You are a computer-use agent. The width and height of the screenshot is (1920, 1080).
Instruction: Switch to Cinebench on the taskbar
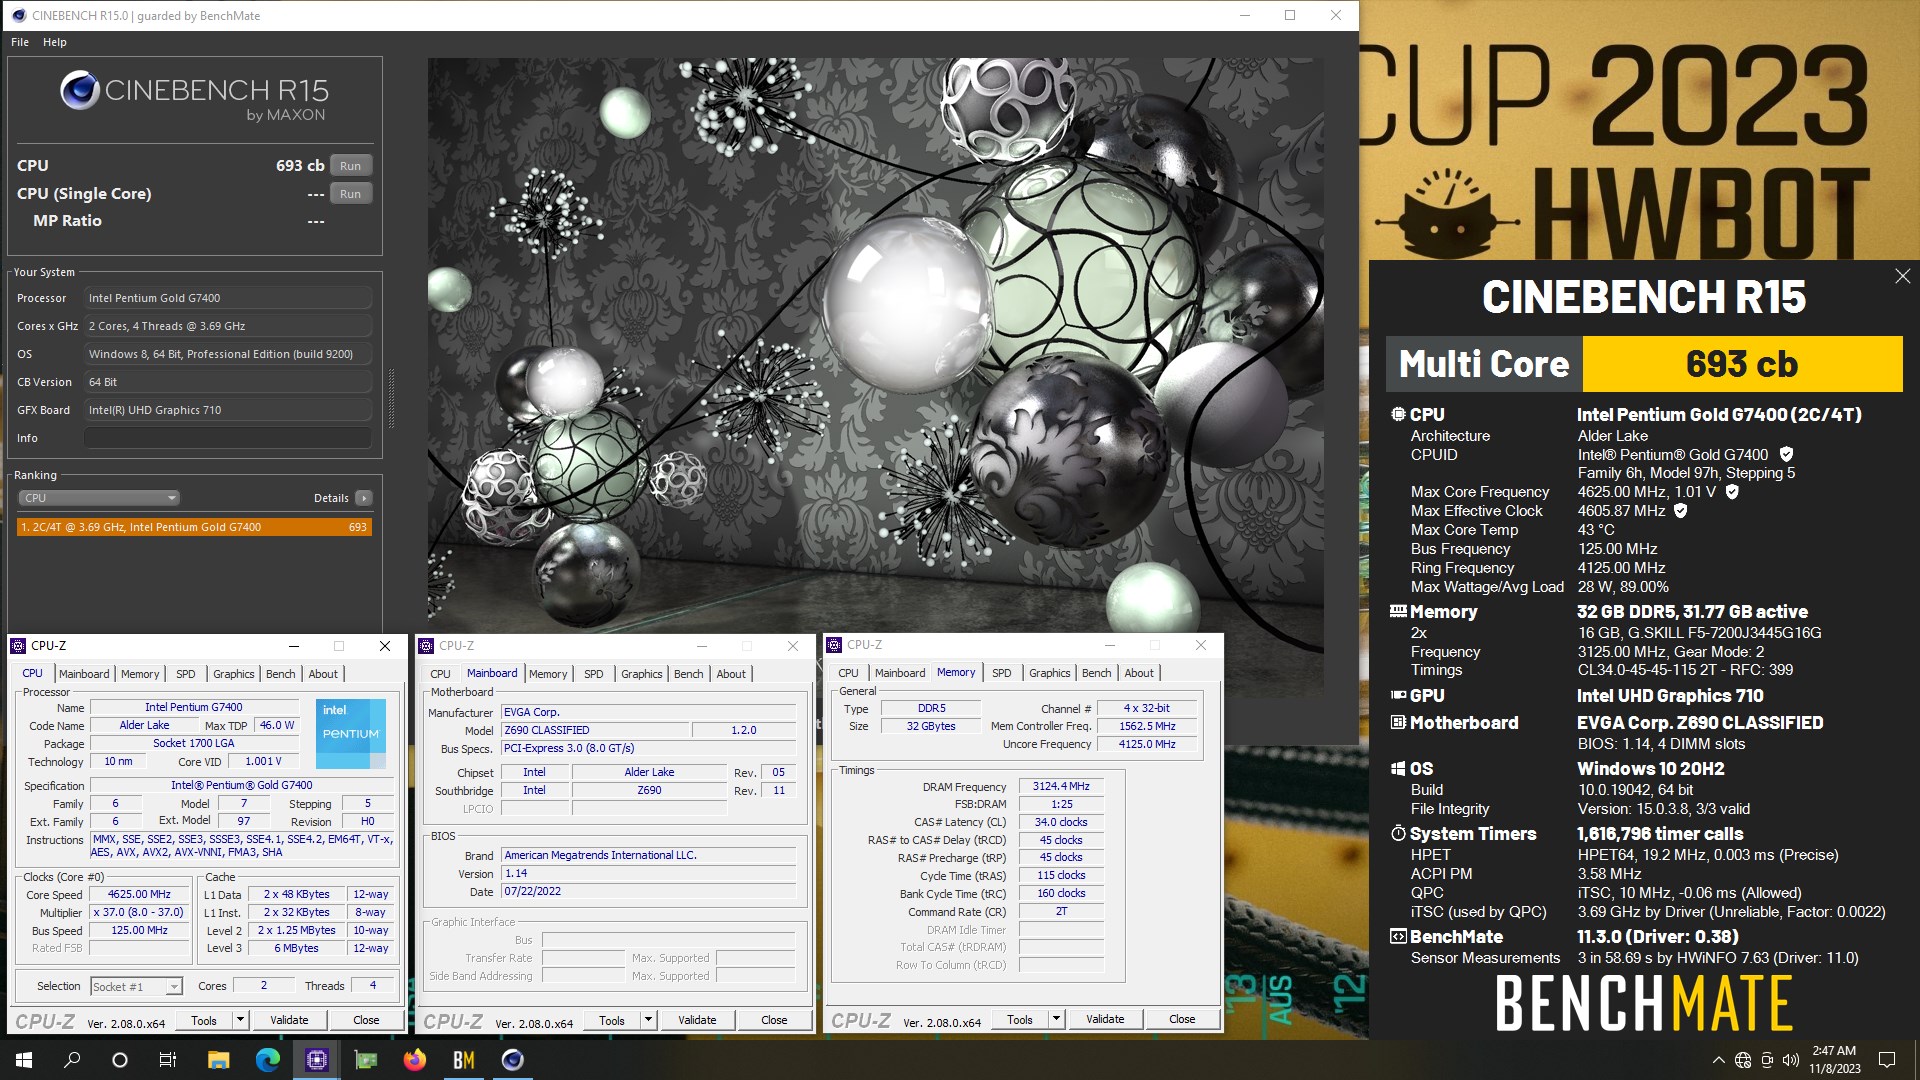[x=512, y=1060]
